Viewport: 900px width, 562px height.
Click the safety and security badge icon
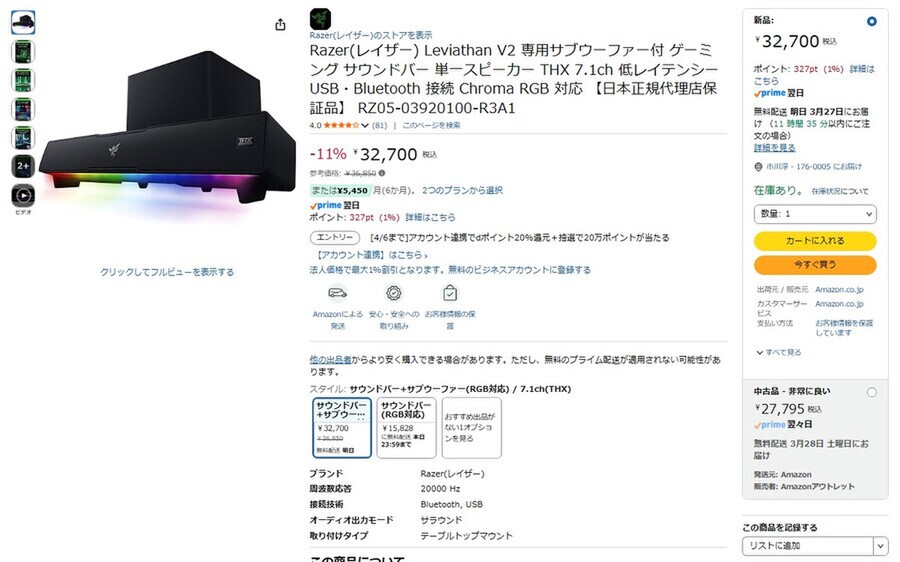pyautogui.click(x=393, y=293)
